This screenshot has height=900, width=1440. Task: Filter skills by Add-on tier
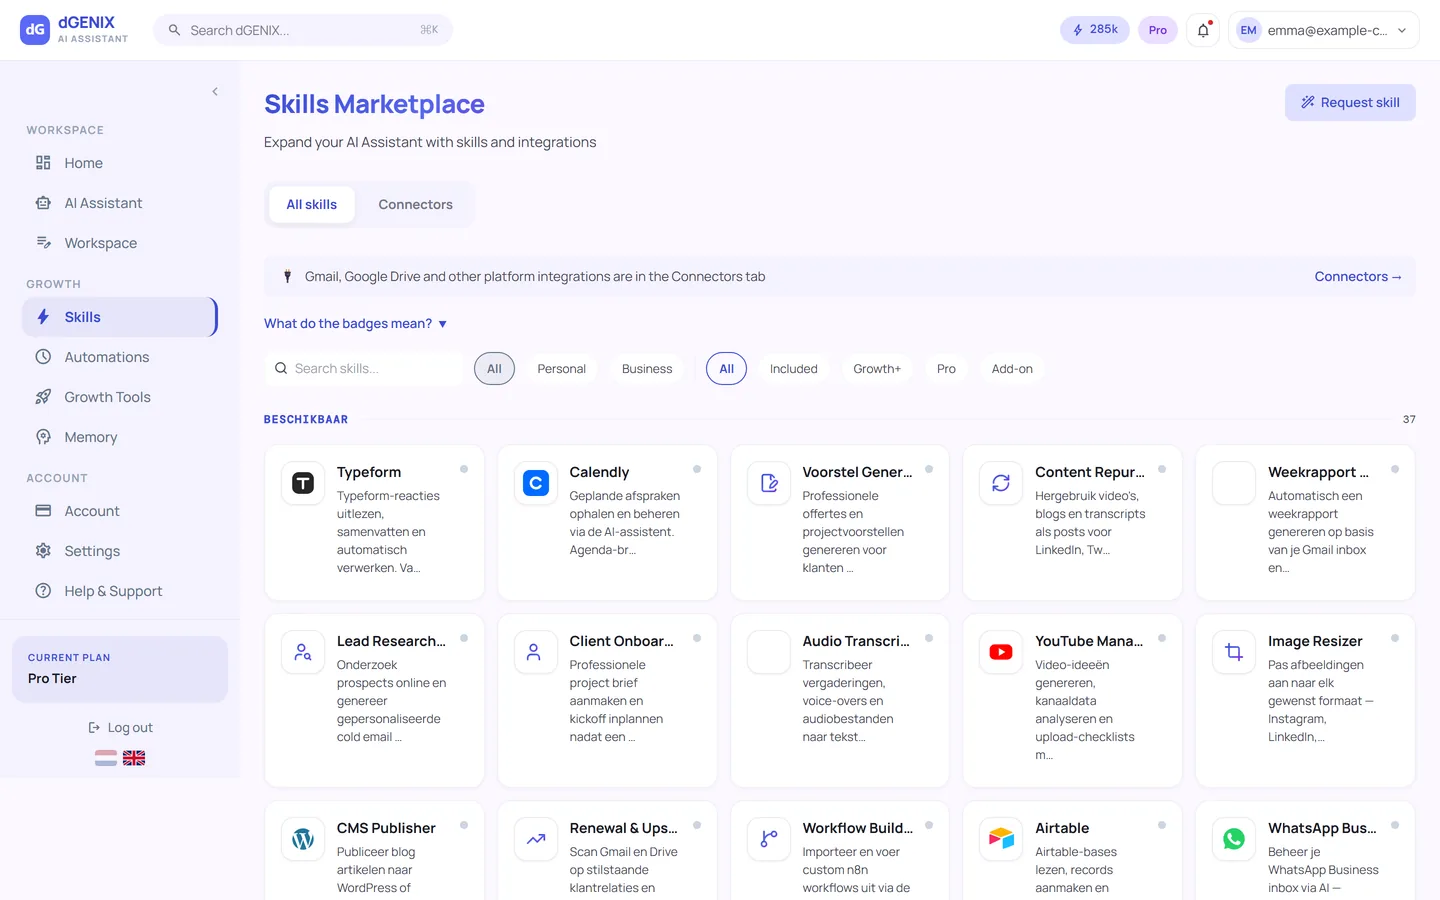tap(1012, 369)
